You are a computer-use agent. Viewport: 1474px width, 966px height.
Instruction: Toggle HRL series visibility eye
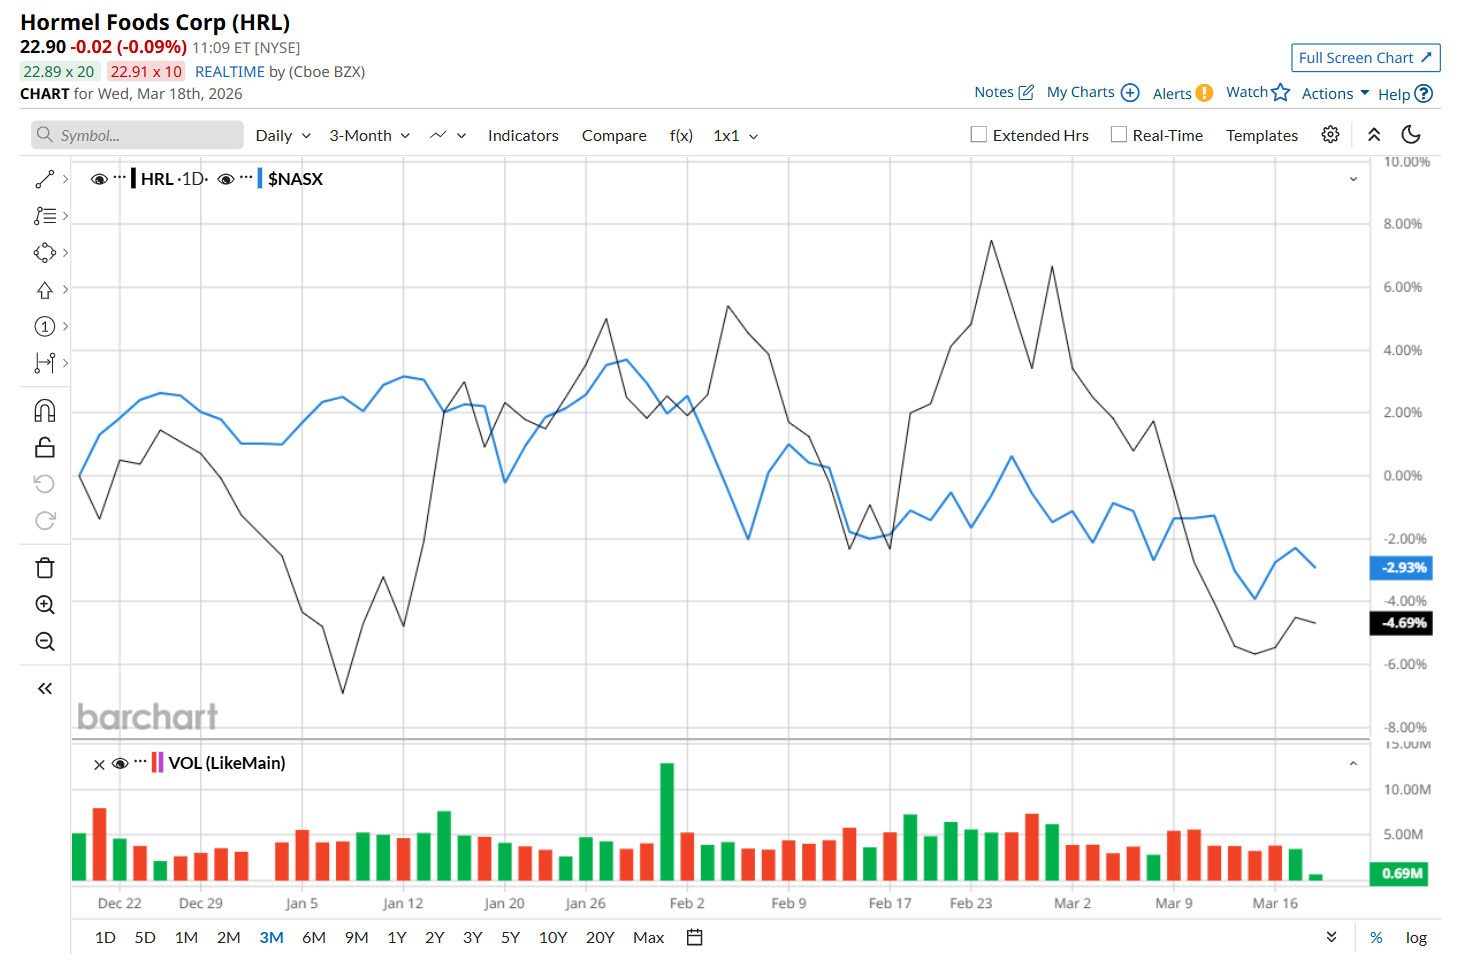point(99,179)
